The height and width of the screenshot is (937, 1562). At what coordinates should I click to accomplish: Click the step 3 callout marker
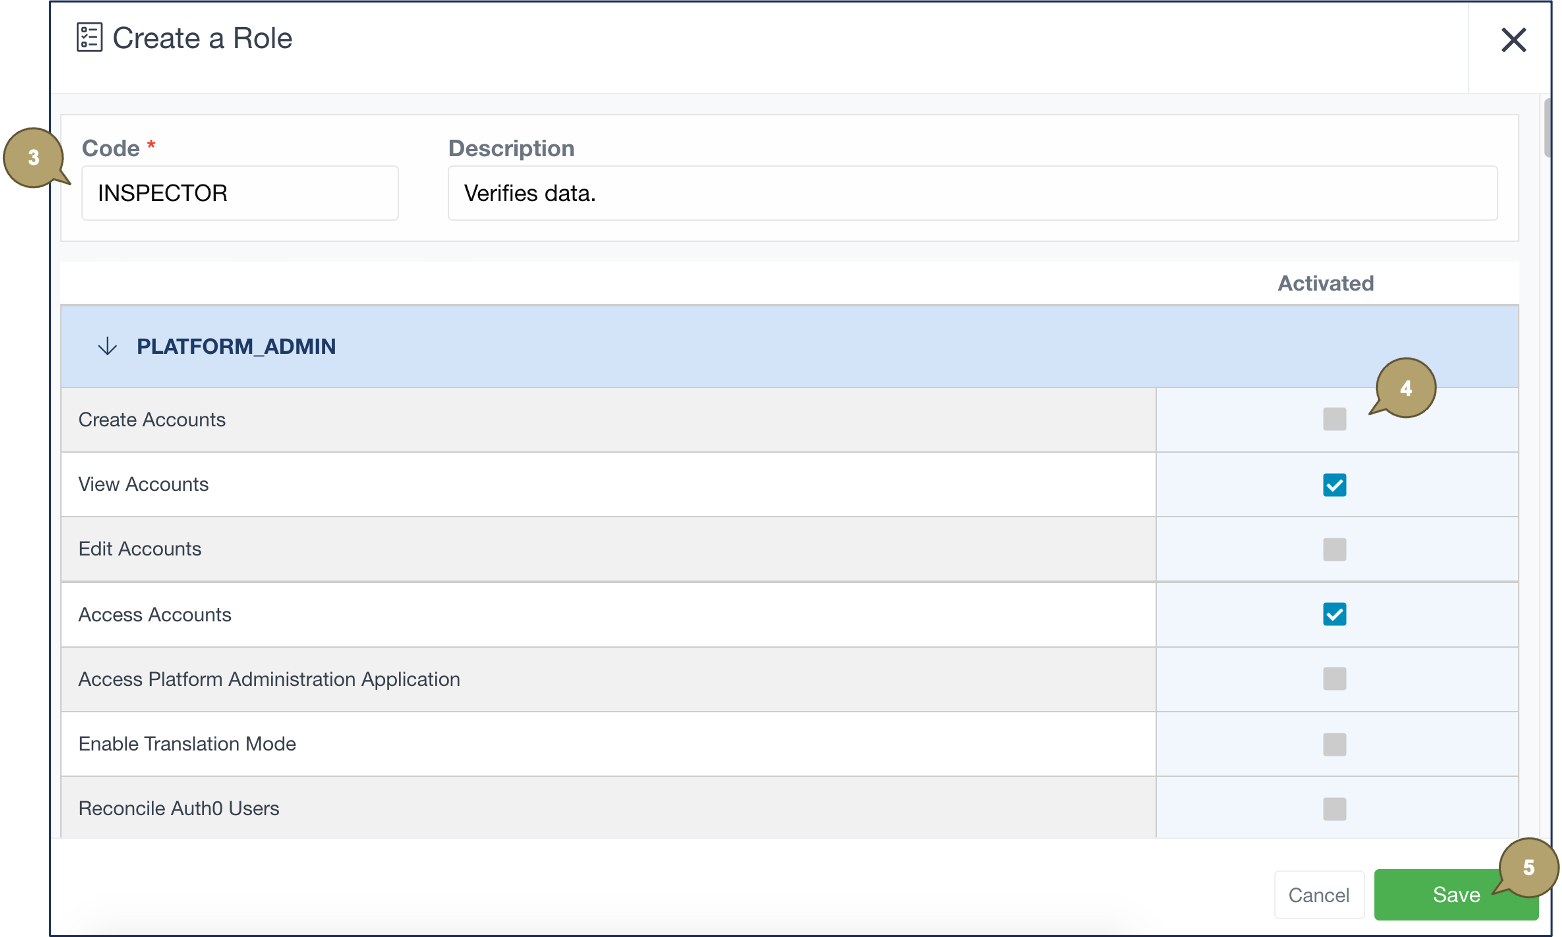33,158
